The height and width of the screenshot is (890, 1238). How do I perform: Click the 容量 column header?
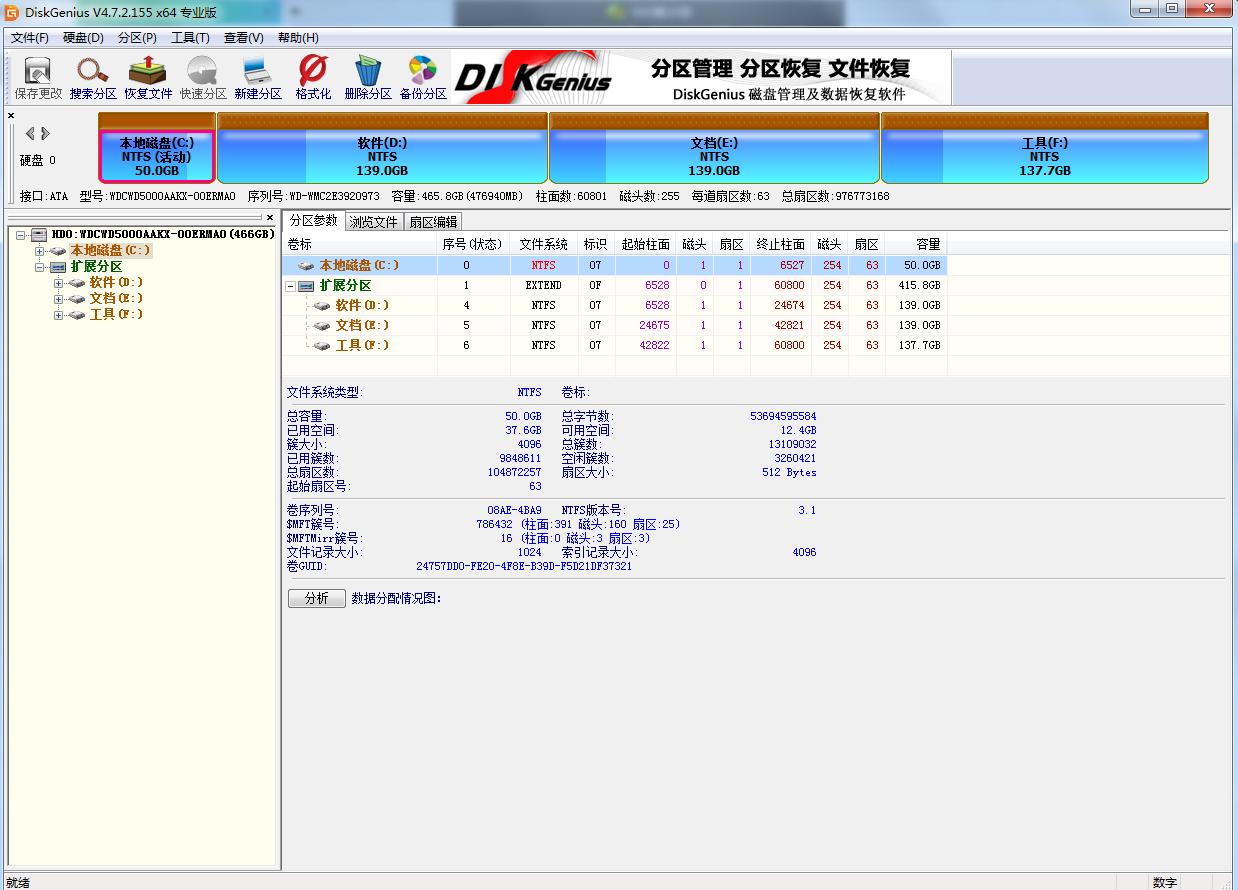click(x=916, y=244)
